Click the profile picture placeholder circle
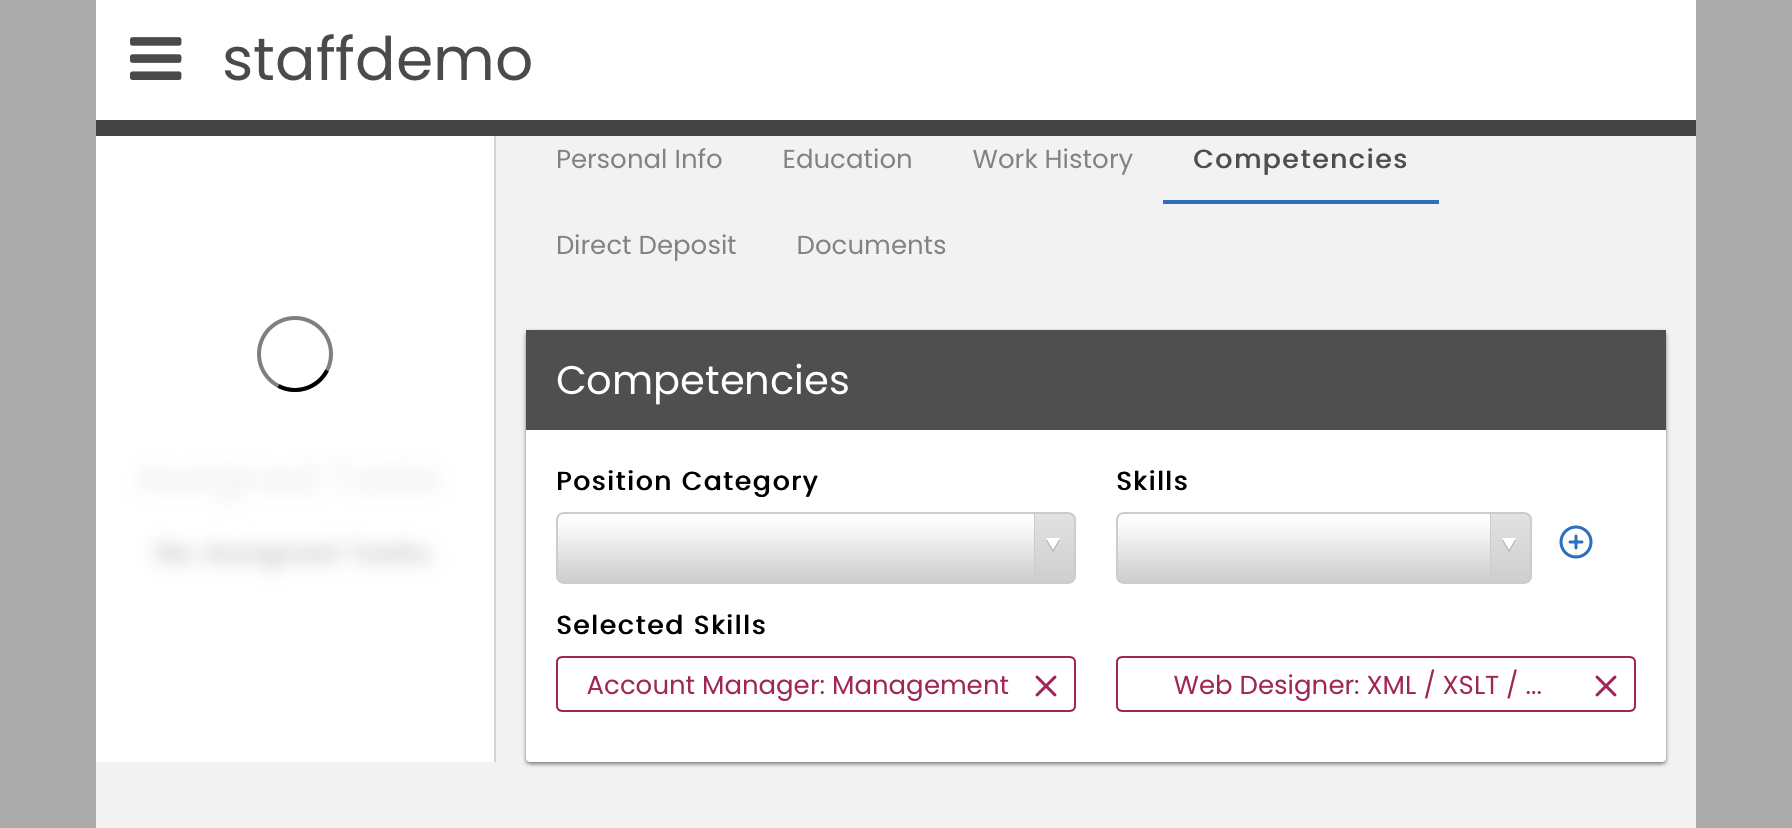The image size is (1792, 828). (x=294, y=354)
